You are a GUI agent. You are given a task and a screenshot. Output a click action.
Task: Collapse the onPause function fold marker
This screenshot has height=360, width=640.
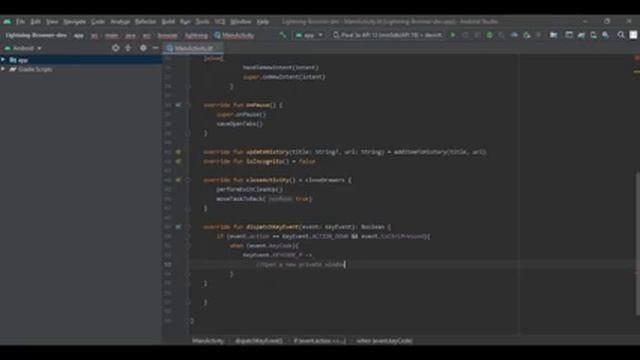[x=188, y=105]
